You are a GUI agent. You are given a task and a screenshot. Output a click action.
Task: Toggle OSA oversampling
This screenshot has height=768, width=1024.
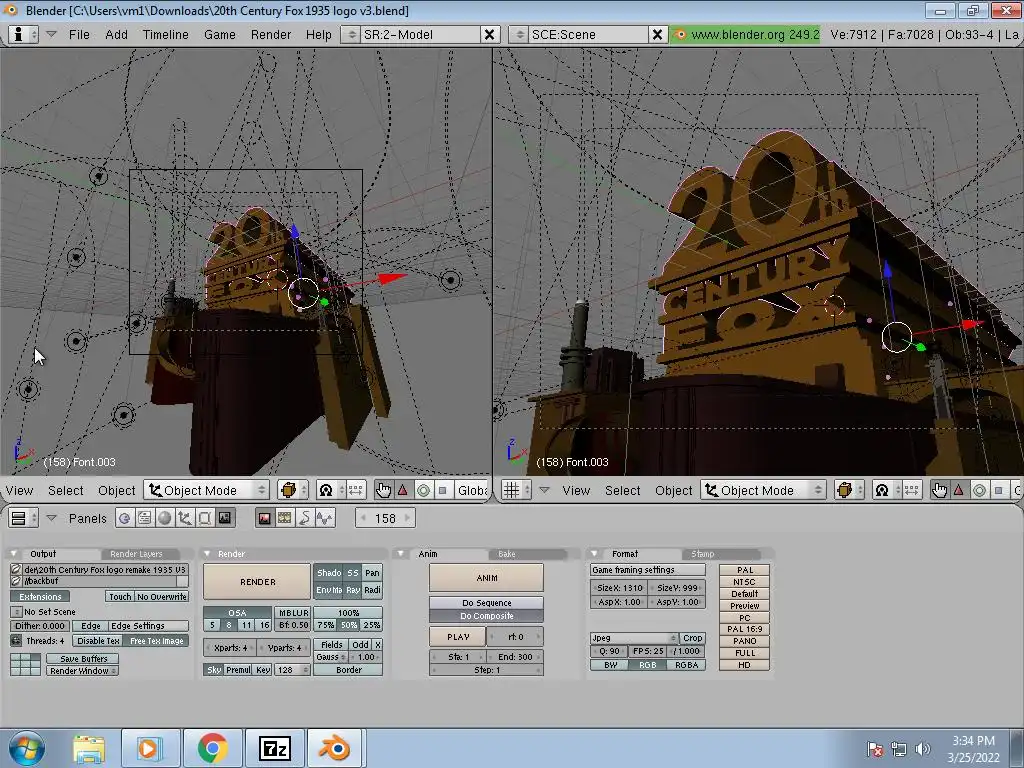(x=237, y=613)
